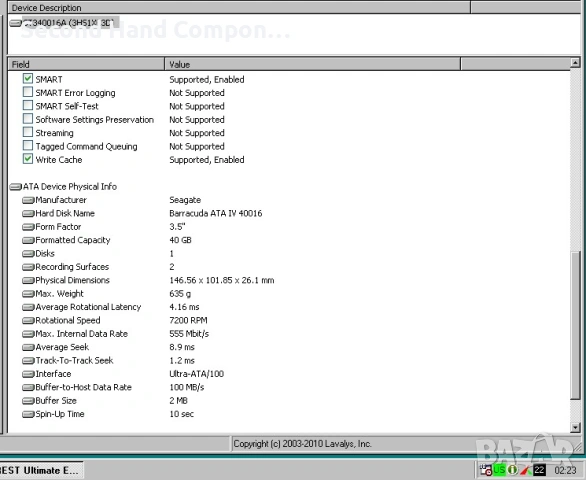Open the EVEREST Ultimate taskbar button
586x480 pixels.
[40, 470]
